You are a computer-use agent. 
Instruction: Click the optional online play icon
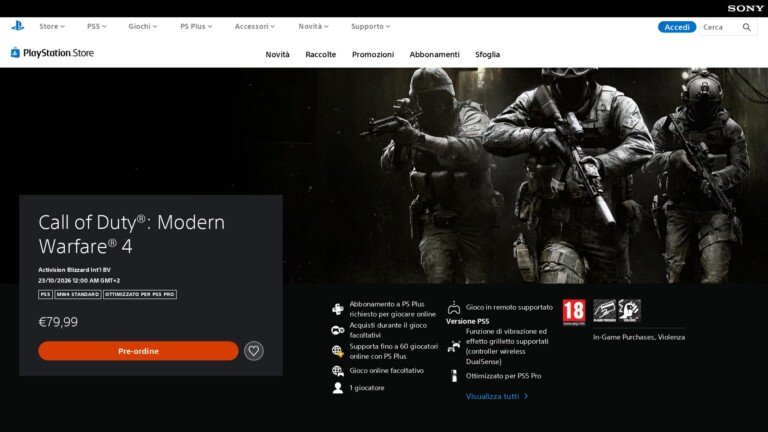(337, 371)
